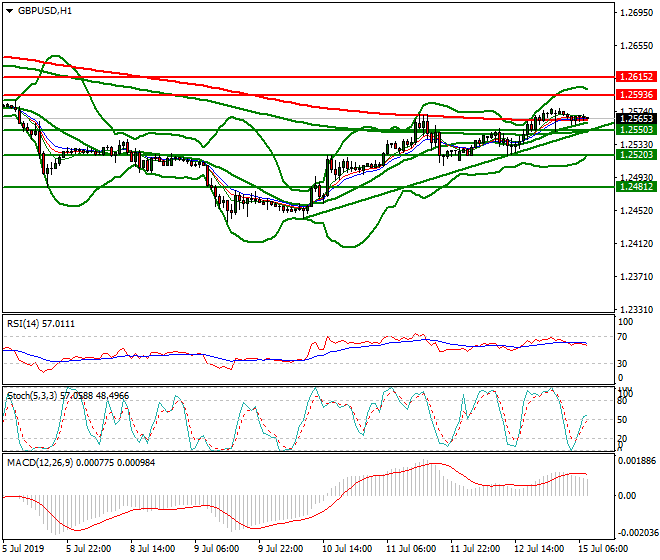This screenshot has height=560, width=660.
Task: Click the Stochastic scale level 50
Action: (x=623, y=420)
